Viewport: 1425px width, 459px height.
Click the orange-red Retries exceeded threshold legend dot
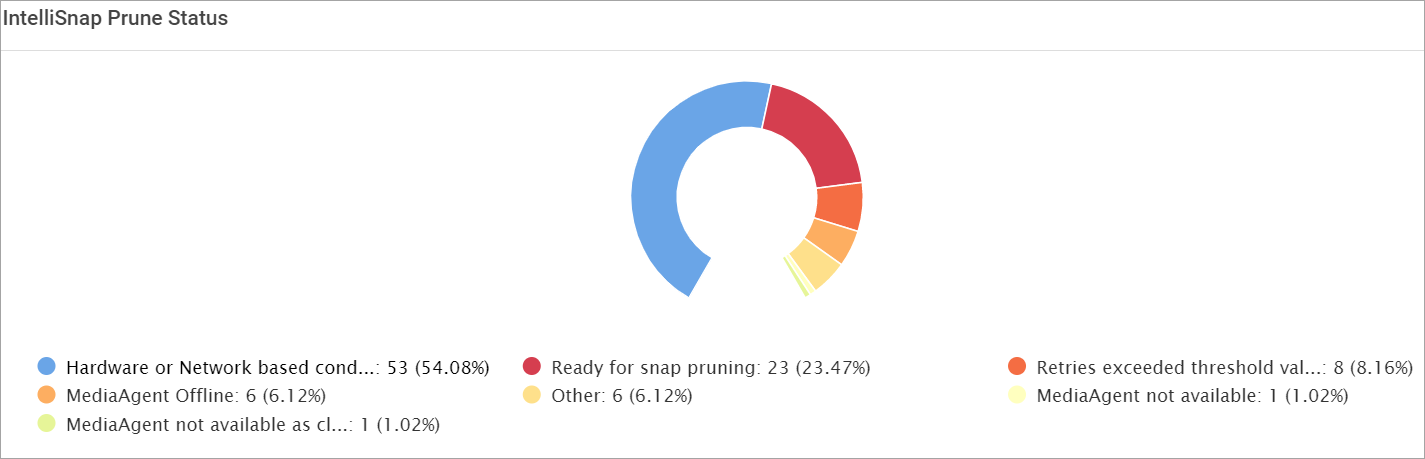(x=1018, y=366)
